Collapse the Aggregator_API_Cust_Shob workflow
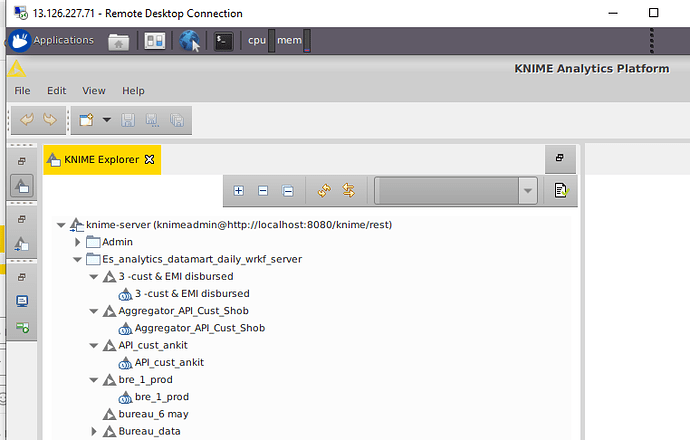The image size is (690, 440). coord(94,311)
